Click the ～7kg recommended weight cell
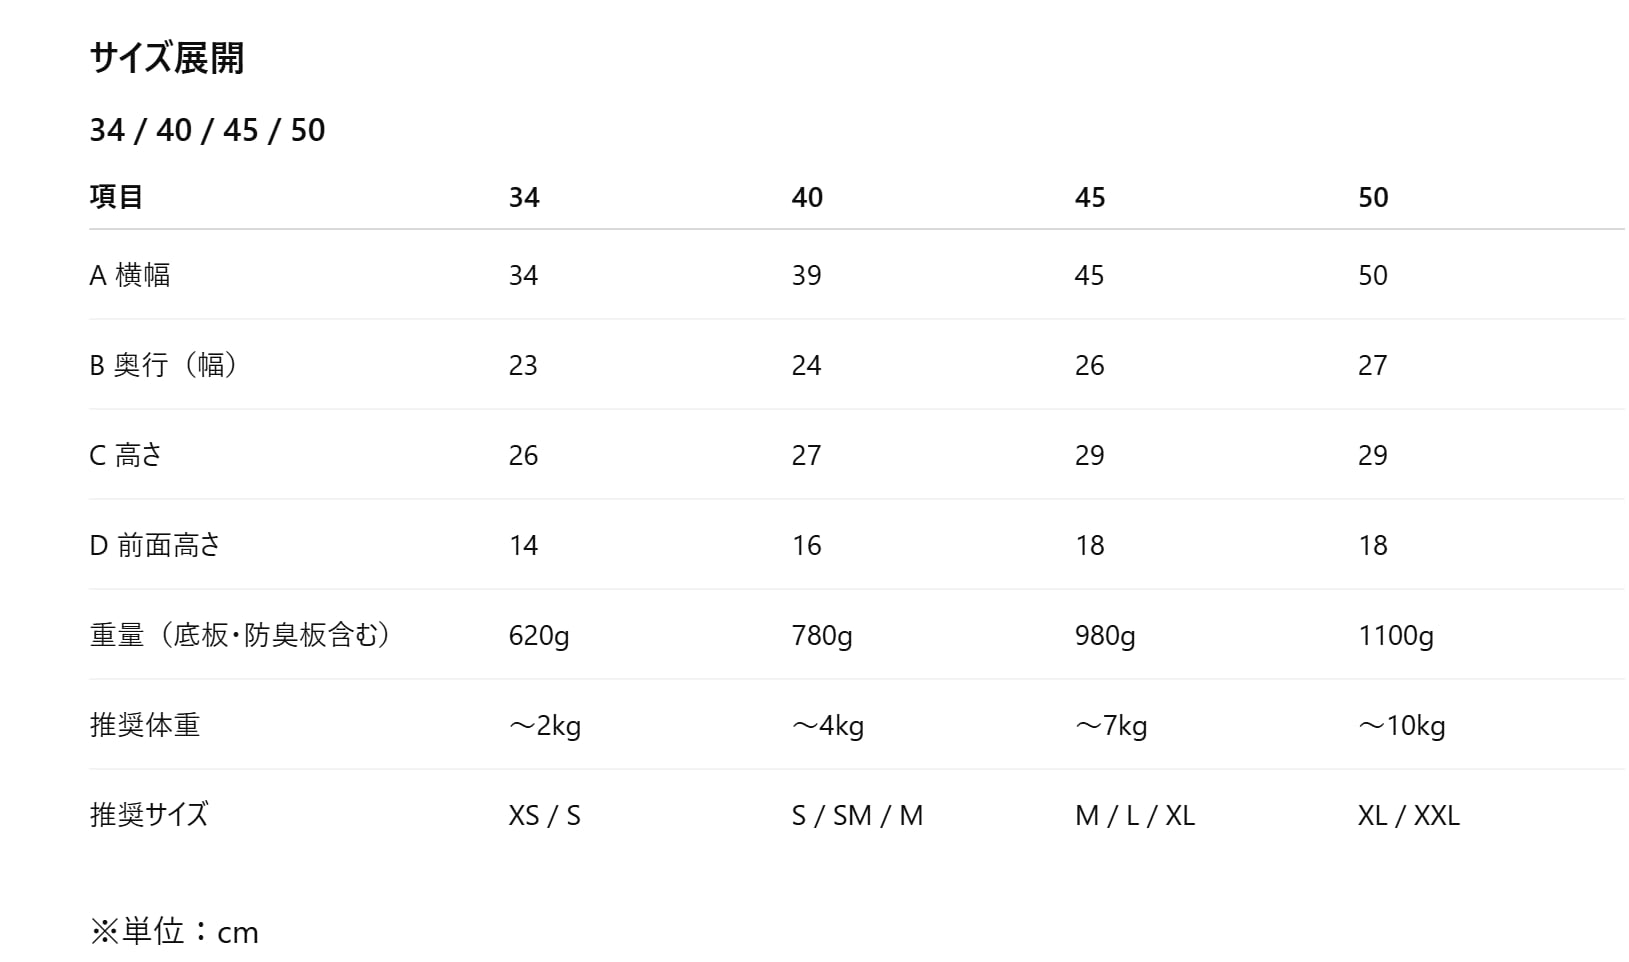The image size is (1629, 962). (x=1111, y=725)
